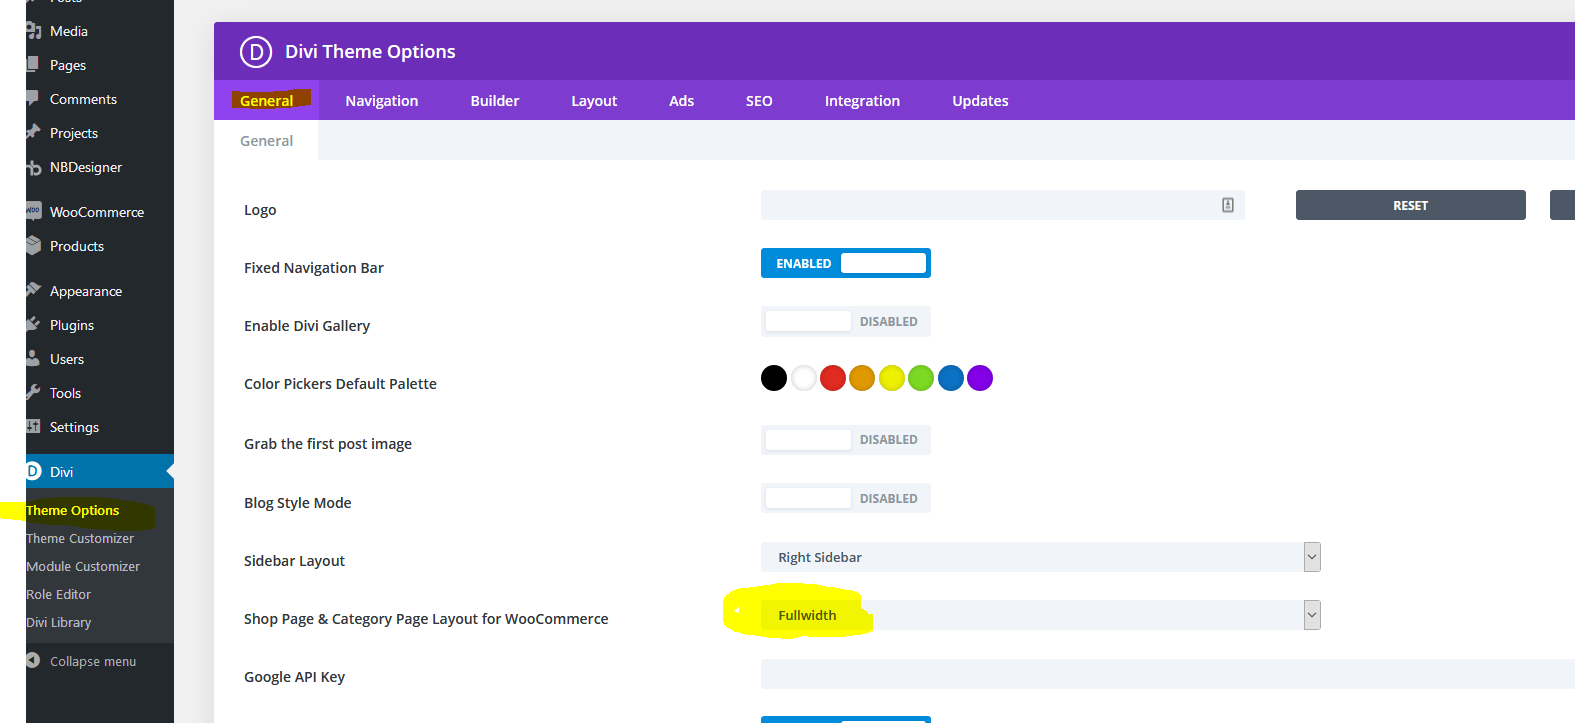Click the Tools wrench icon
This screenshot has width=1575, height=723.
point(33,393)
